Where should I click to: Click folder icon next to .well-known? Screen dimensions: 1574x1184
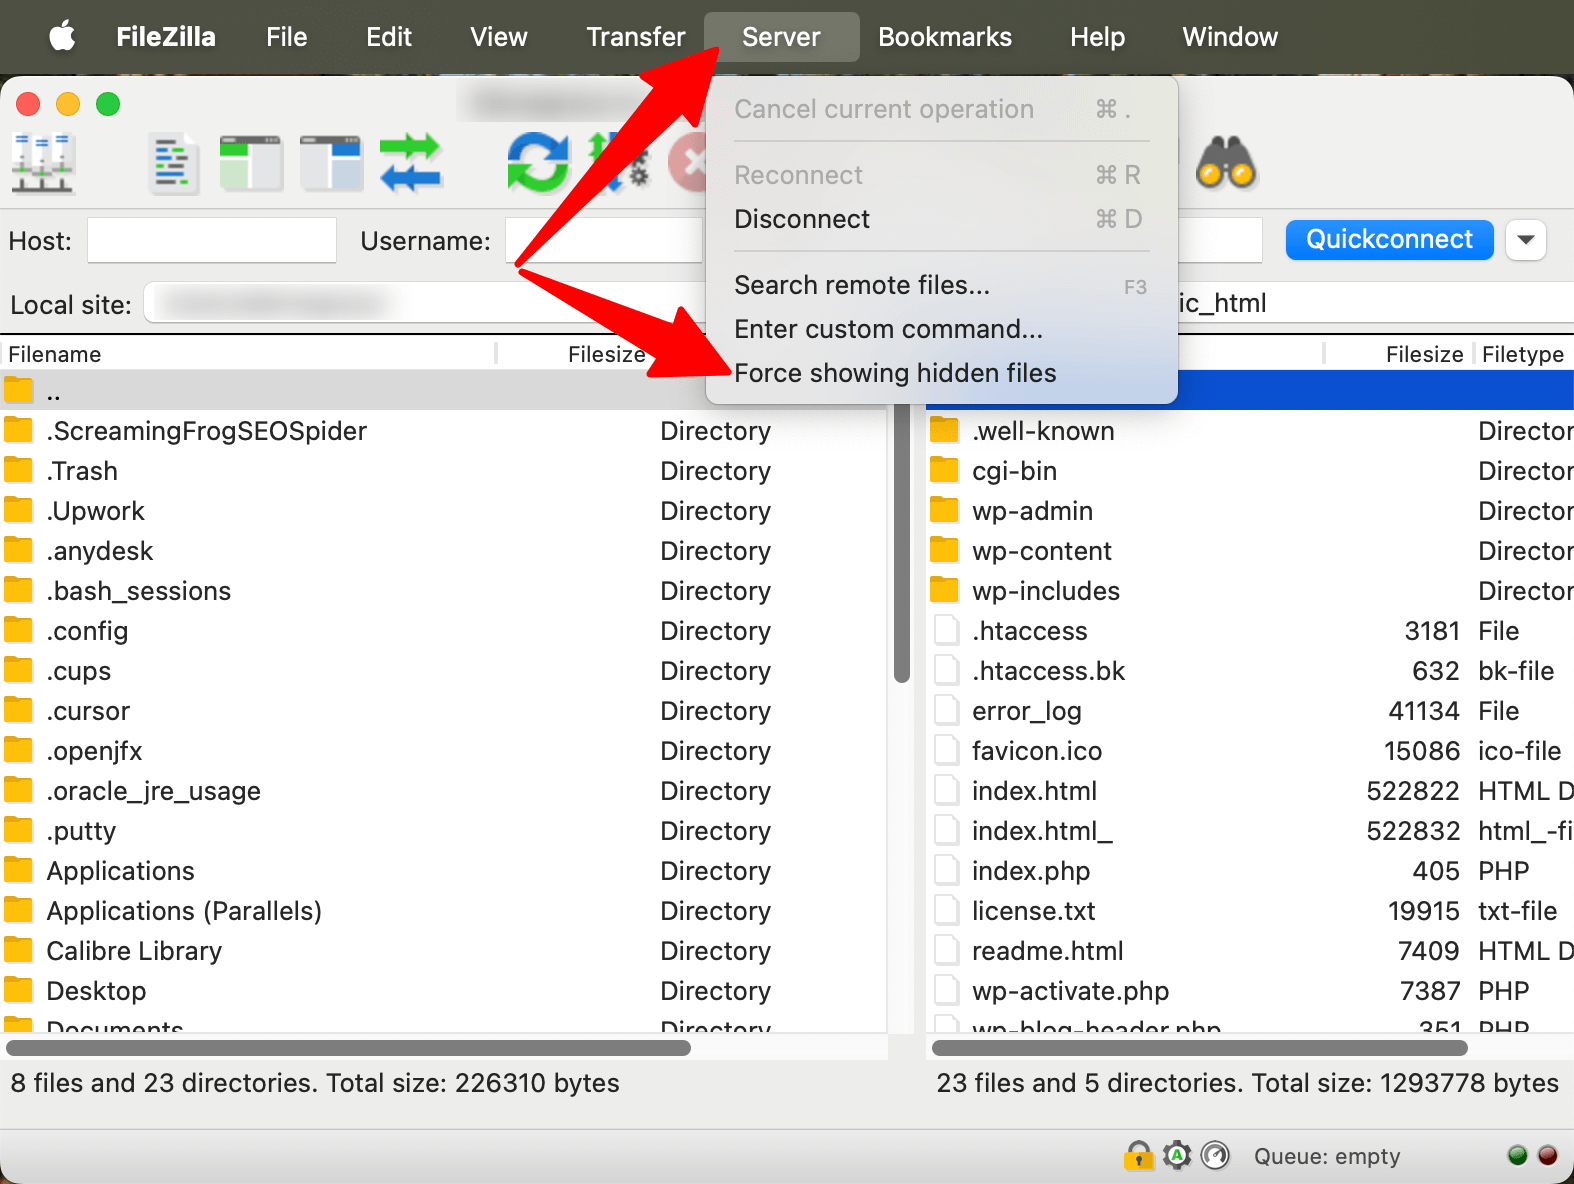click(944, 430)
